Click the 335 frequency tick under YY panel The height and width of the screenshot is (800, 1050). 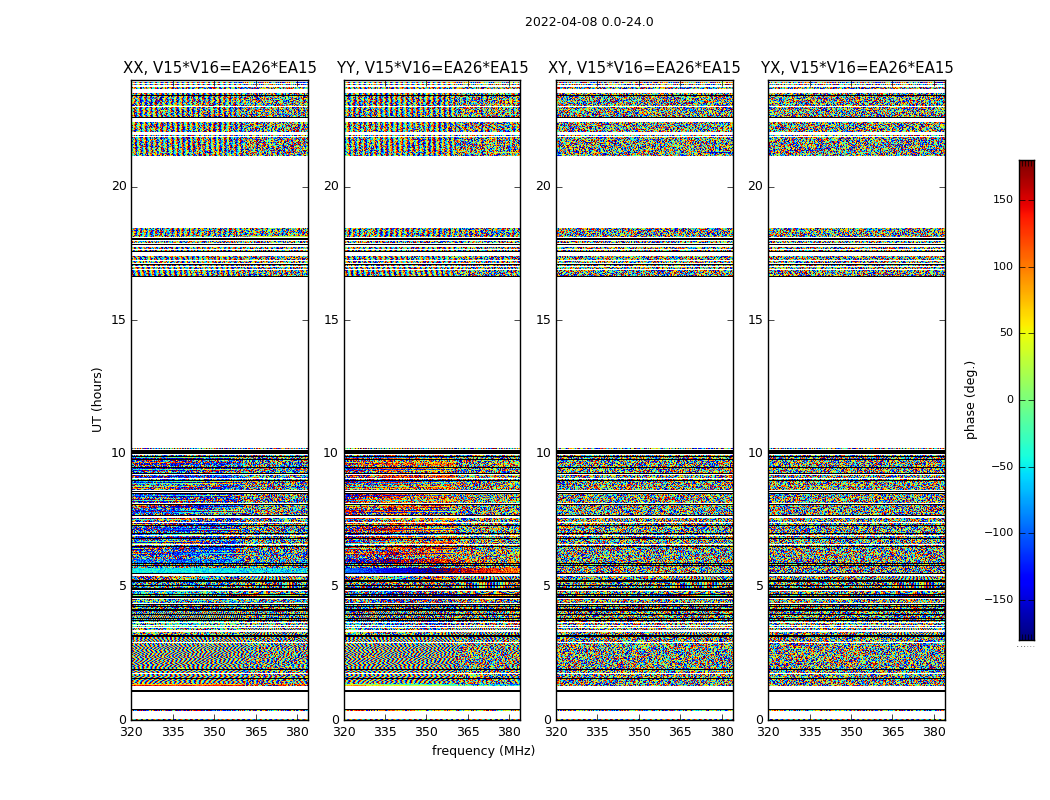385,732
